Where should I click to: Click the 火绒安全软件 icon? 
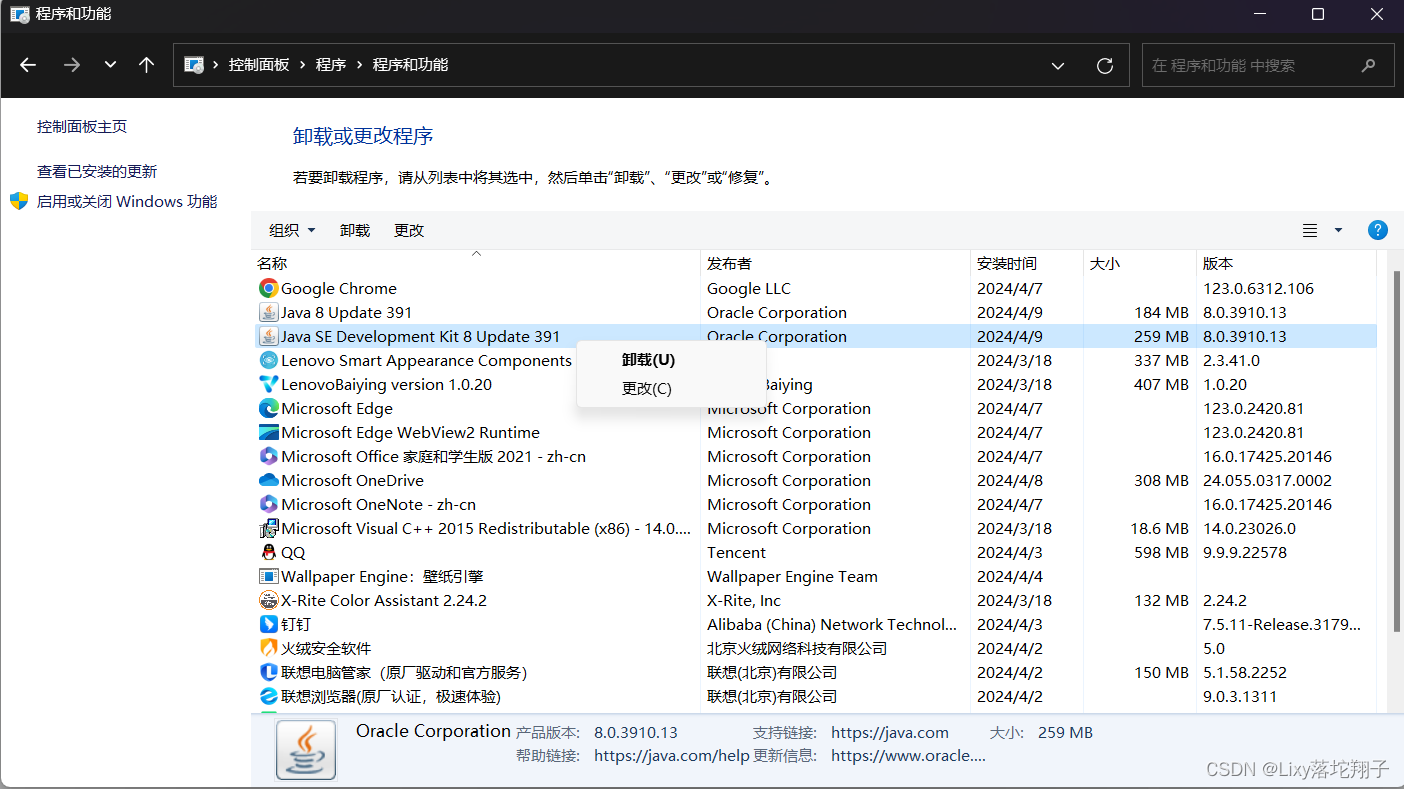click(268, 648)
